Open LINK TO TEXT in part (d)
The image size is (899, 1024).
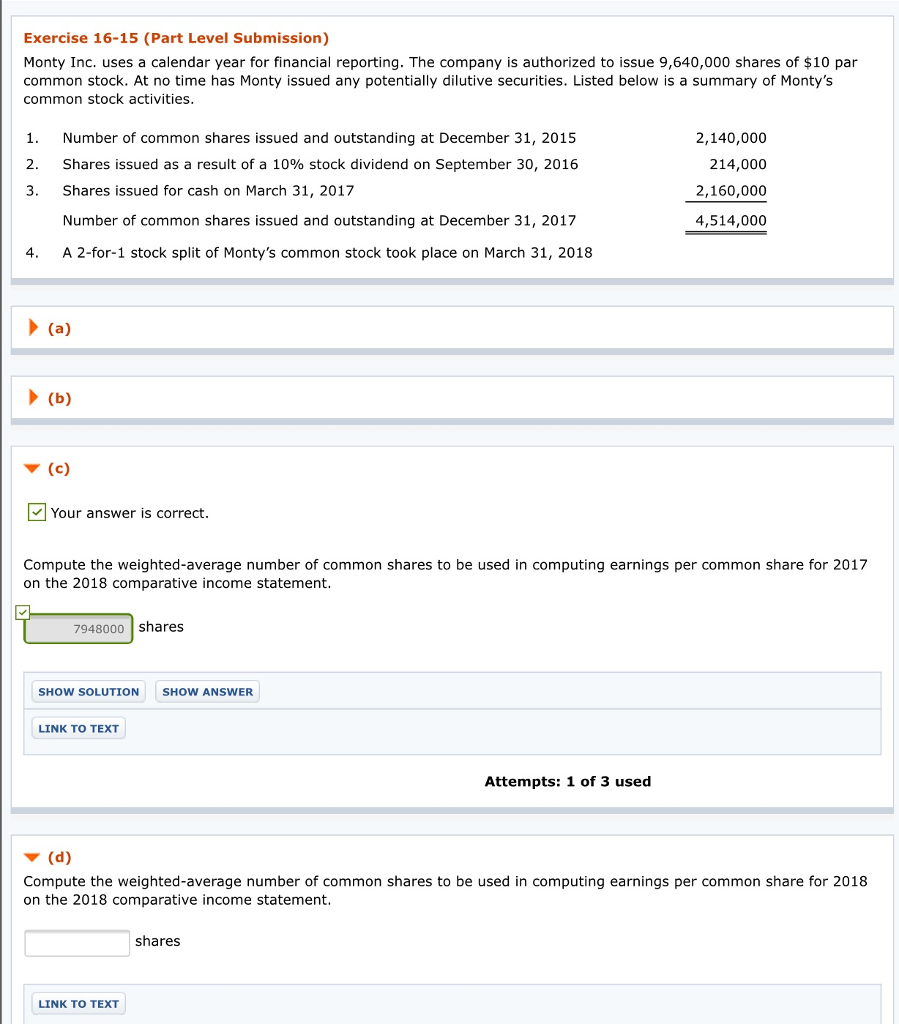coord(78,1003)
